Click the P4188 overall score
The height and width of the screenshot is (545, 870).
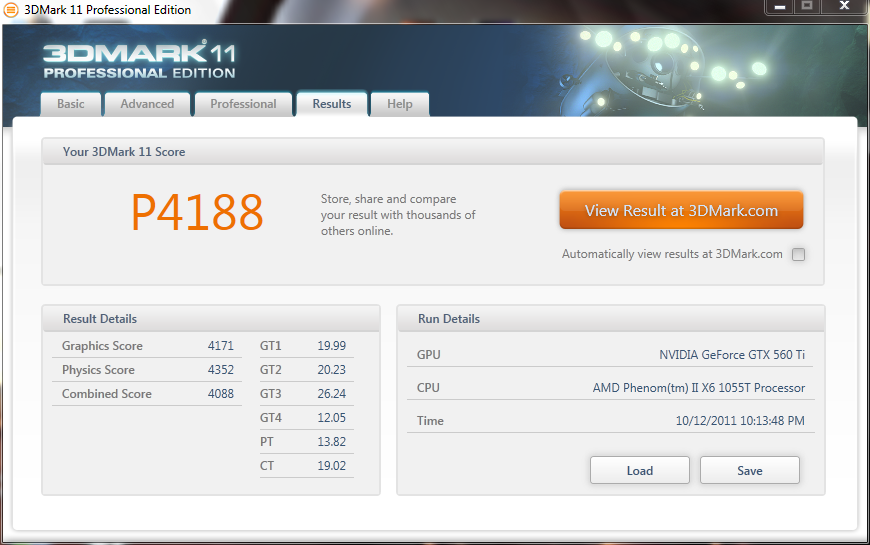point(197,213)
